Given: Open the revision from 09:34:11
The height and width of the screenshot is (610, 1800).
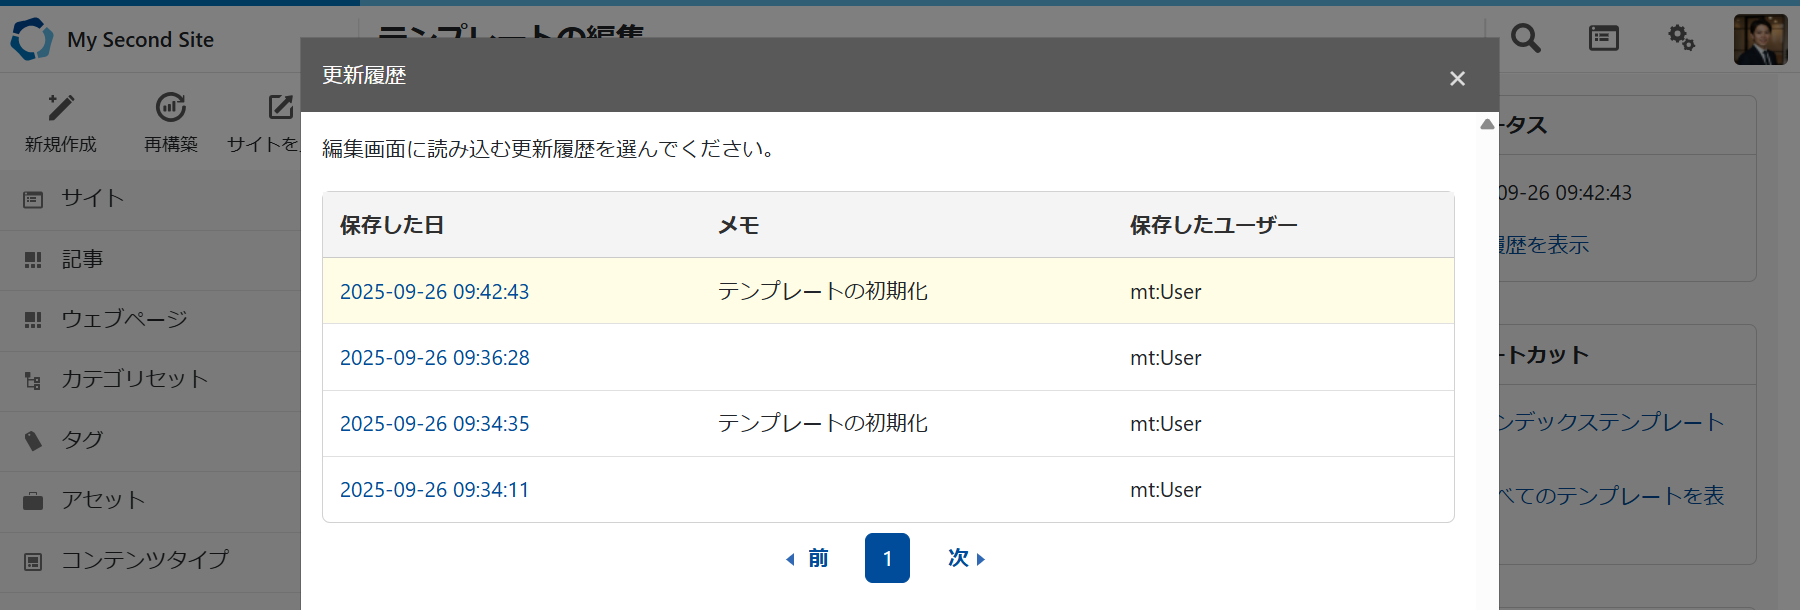Looking at the screenshot, I should [434, 490].
